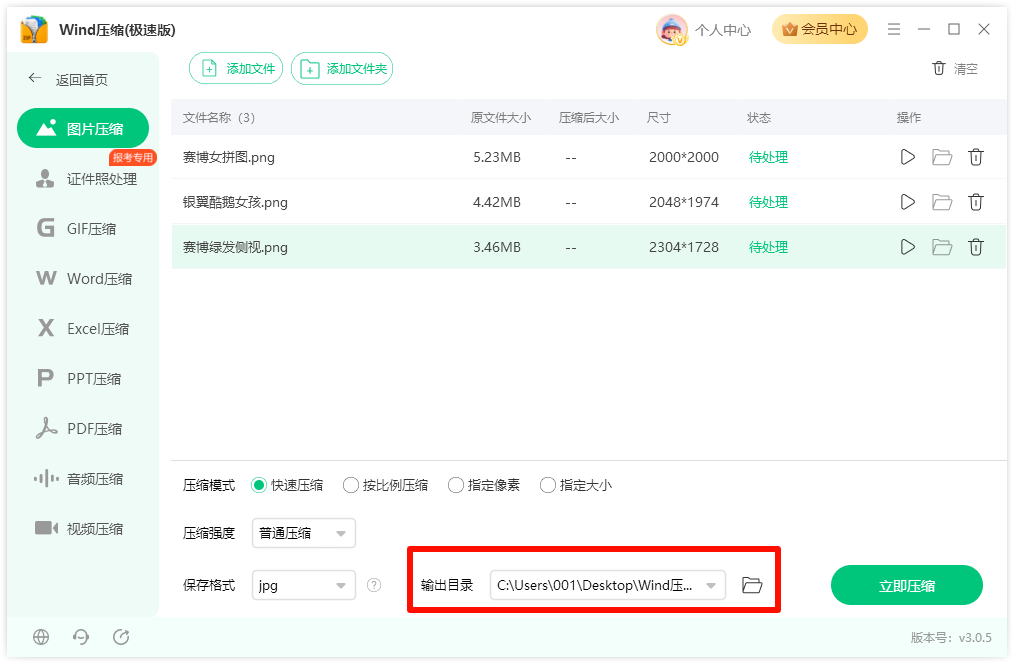Click the 2048*1974 dimension value
The image size is (1014, 664).
pyautogui.click(x=684, y=202)
